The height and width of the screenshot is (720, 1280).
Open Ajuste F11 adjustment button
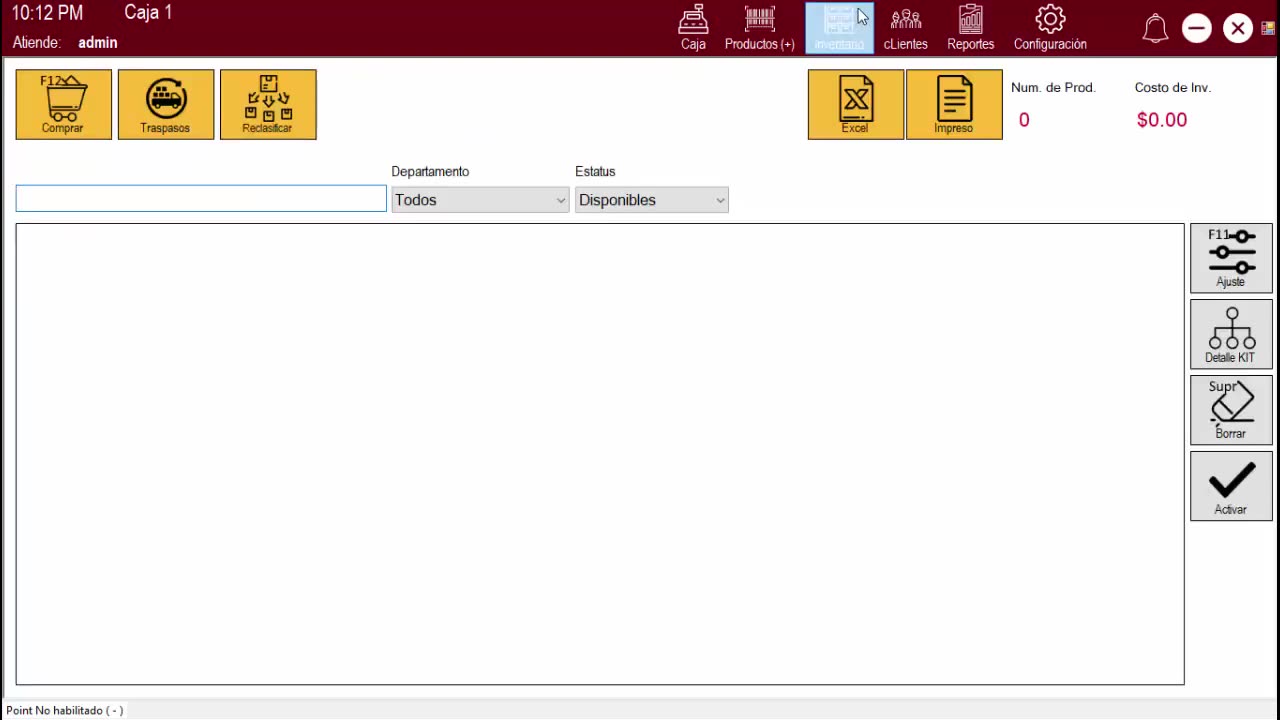1231,258
